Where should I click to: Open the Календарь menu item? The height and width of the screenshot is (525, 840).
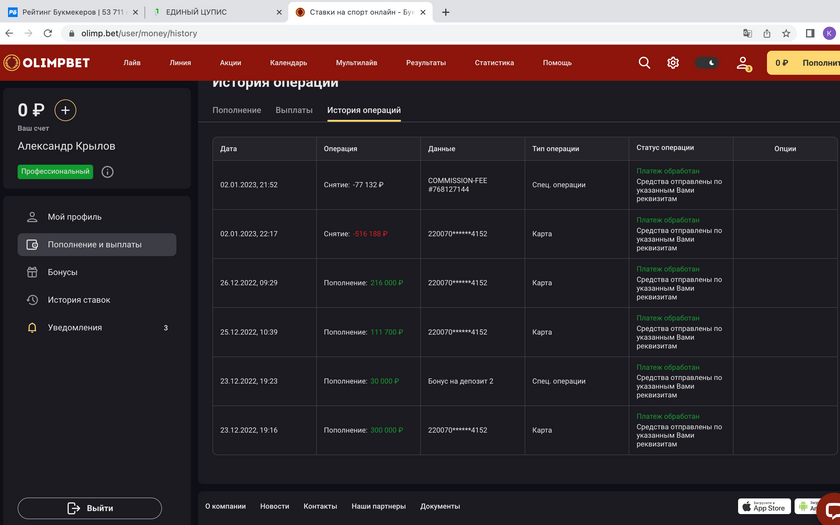coord(288,63)
